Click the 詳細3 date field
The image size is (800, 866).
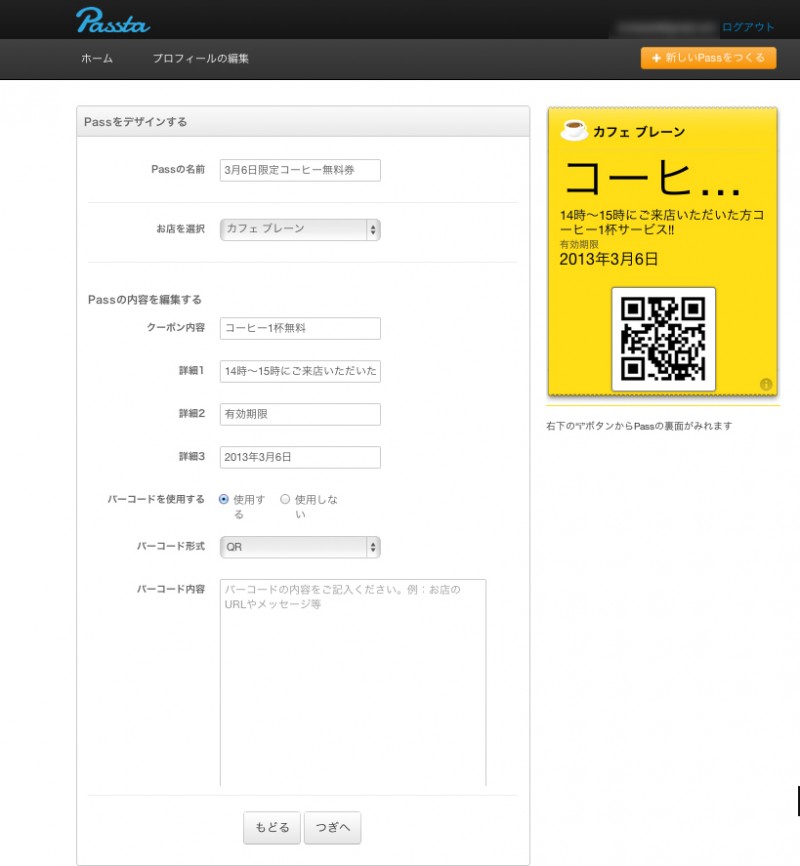(x=300, y=457)
